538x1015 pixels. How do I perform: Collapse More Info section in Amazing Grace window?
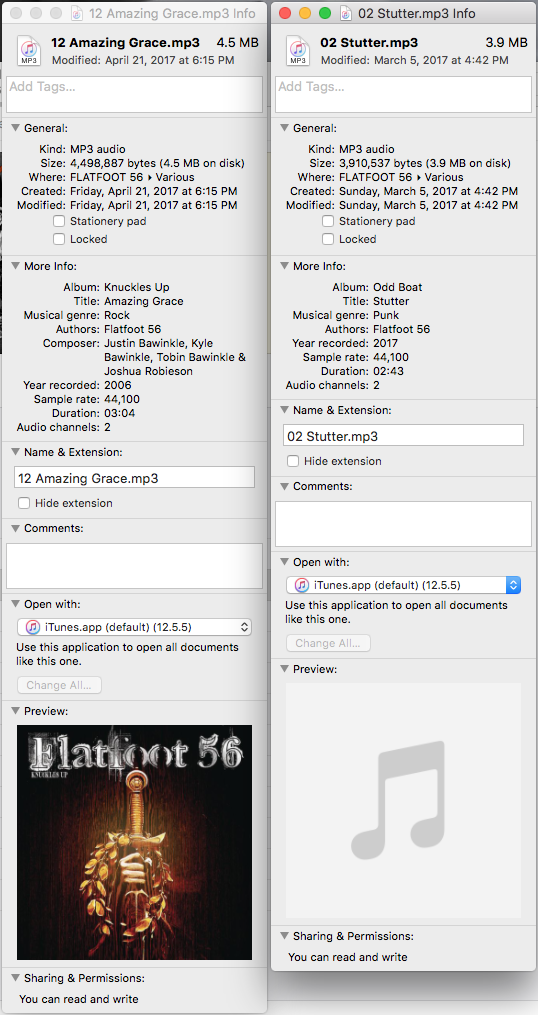(16, 266)
